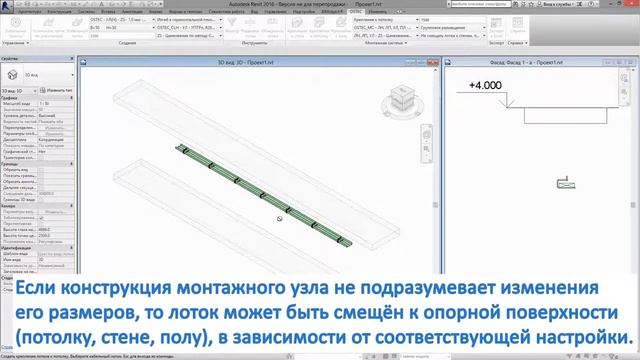Click the steering wheel icon in 3D view navigation bar
Viewport: 640px width, 360px height.
coord(427,134)
